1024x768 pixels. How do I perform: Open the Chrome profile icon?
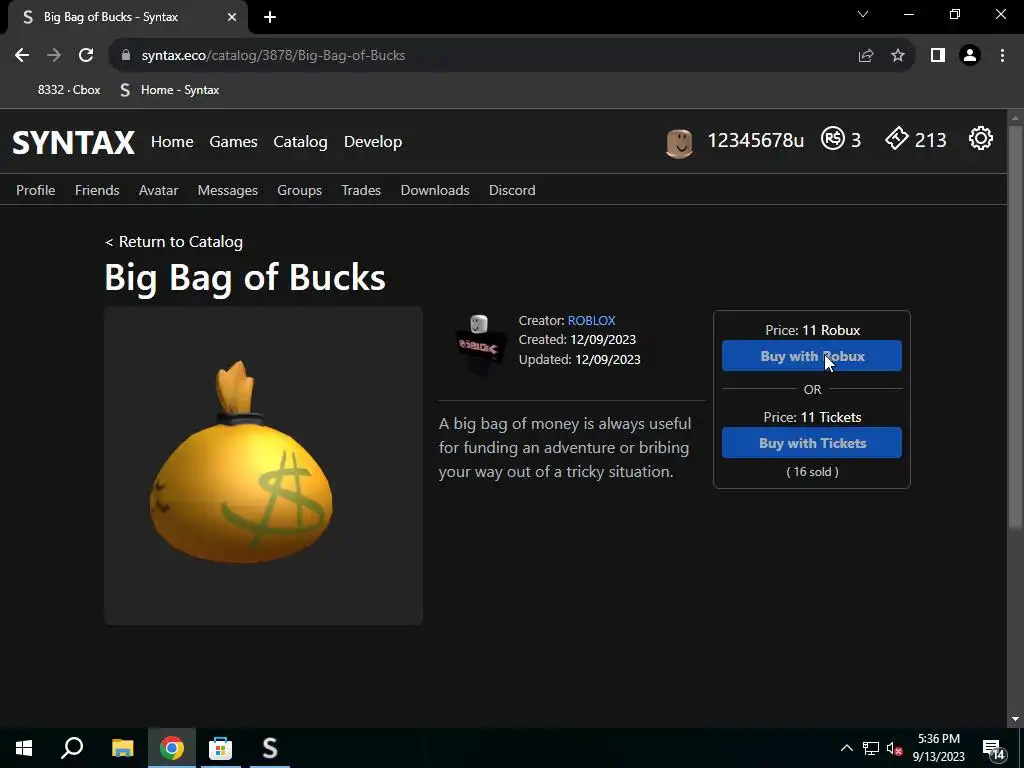[970, 56]
